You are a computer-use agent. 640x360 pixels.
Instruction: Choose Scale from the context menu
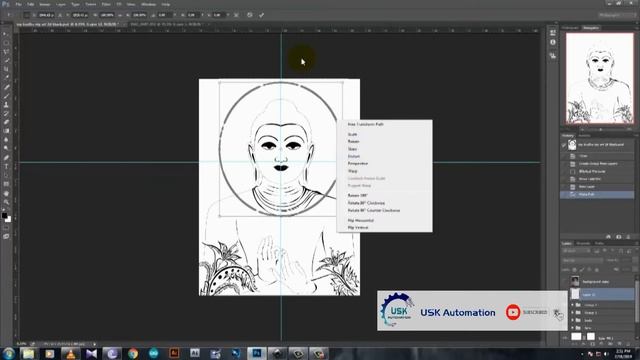point(352,134)
